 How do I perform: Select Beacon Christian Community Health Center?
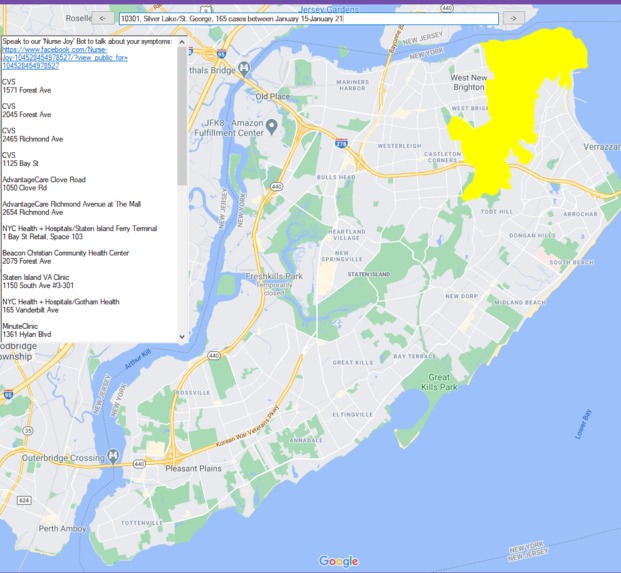[66, 257]
